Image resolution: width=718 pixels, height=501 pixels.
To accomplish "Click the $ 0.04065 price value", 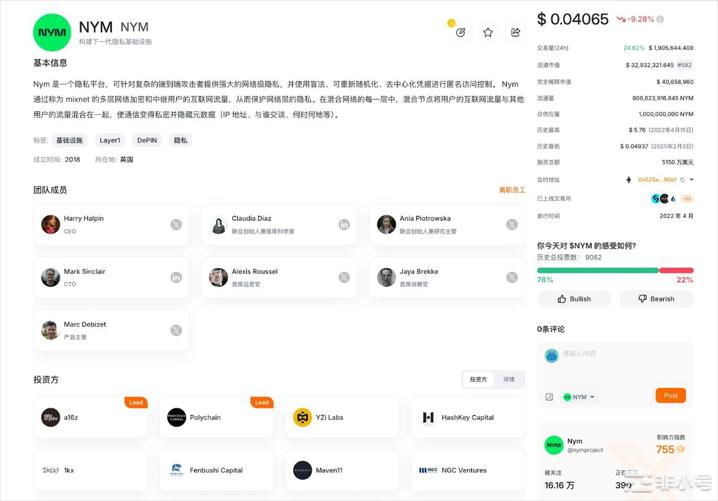I will 573,19.
